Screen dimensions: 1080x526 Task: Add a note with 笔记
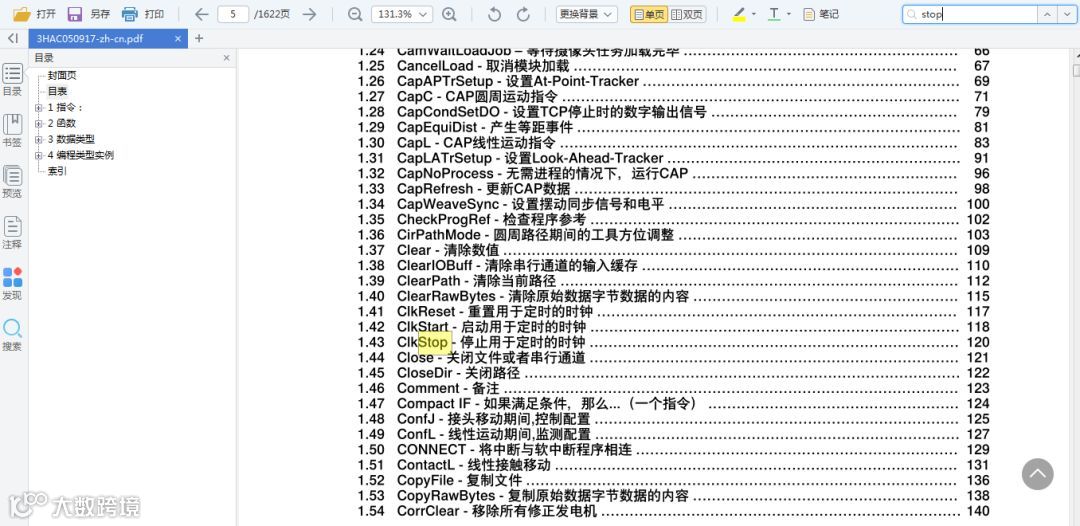click(821, 14)
